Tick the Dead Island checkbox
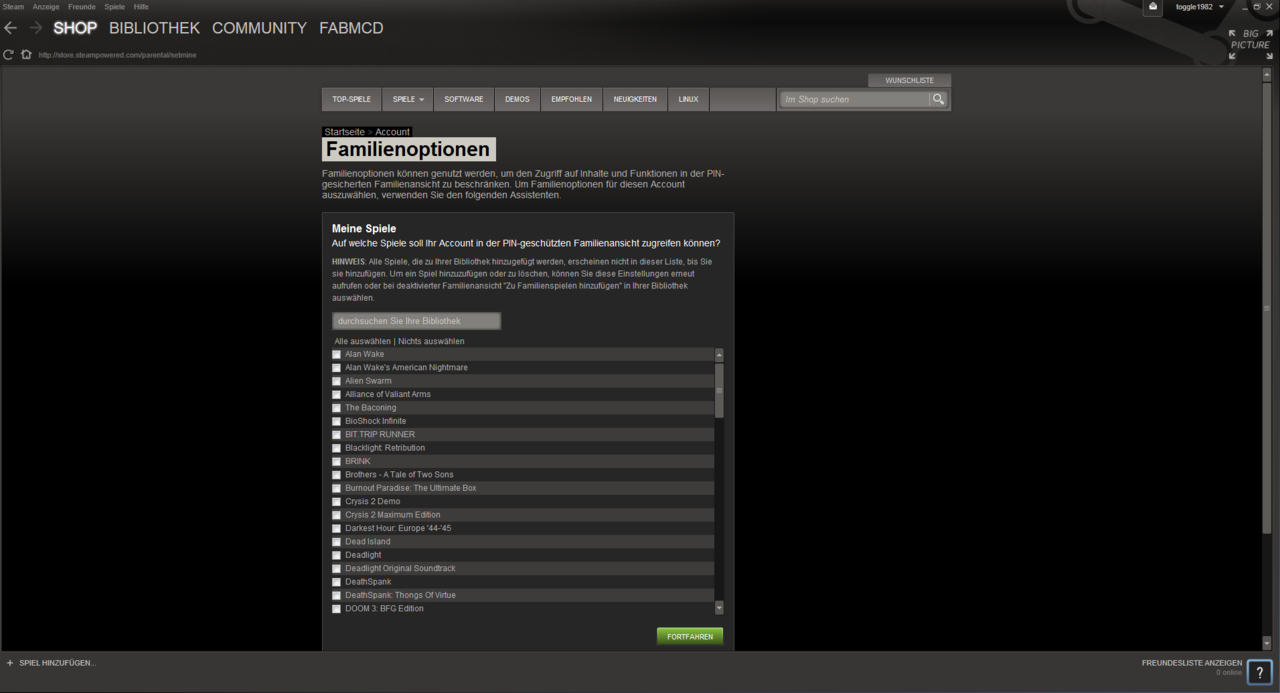 (337, 542)
